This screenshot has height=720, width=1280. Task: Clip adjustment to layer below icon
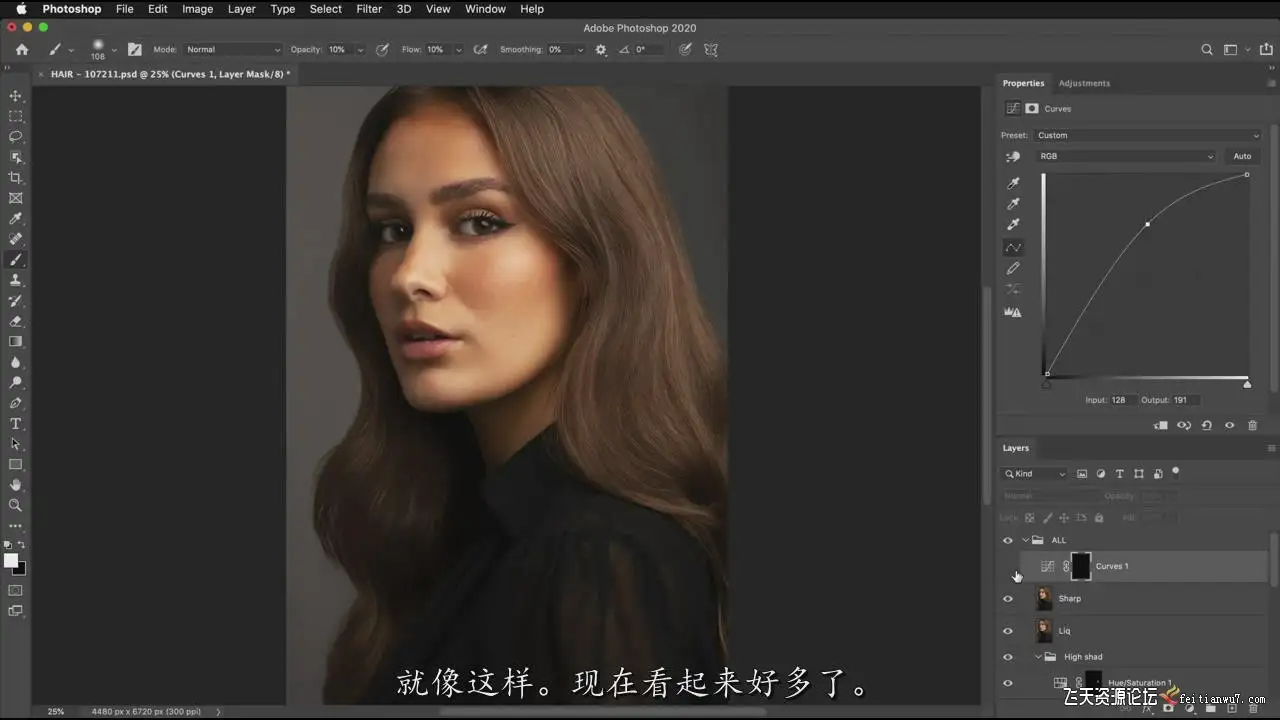[1161, 425]
